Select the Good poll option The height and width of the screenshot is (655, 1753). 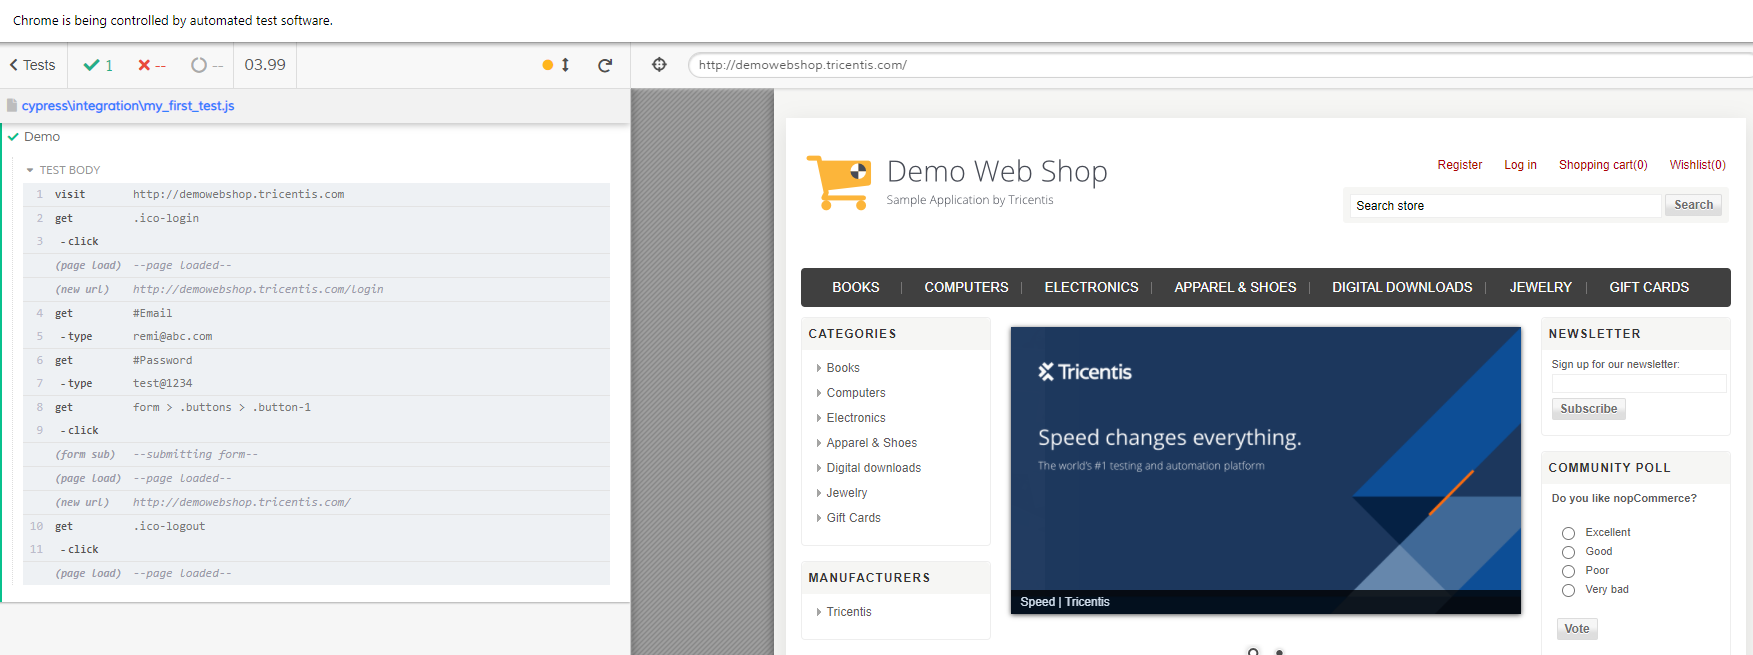pos(1568,552)
